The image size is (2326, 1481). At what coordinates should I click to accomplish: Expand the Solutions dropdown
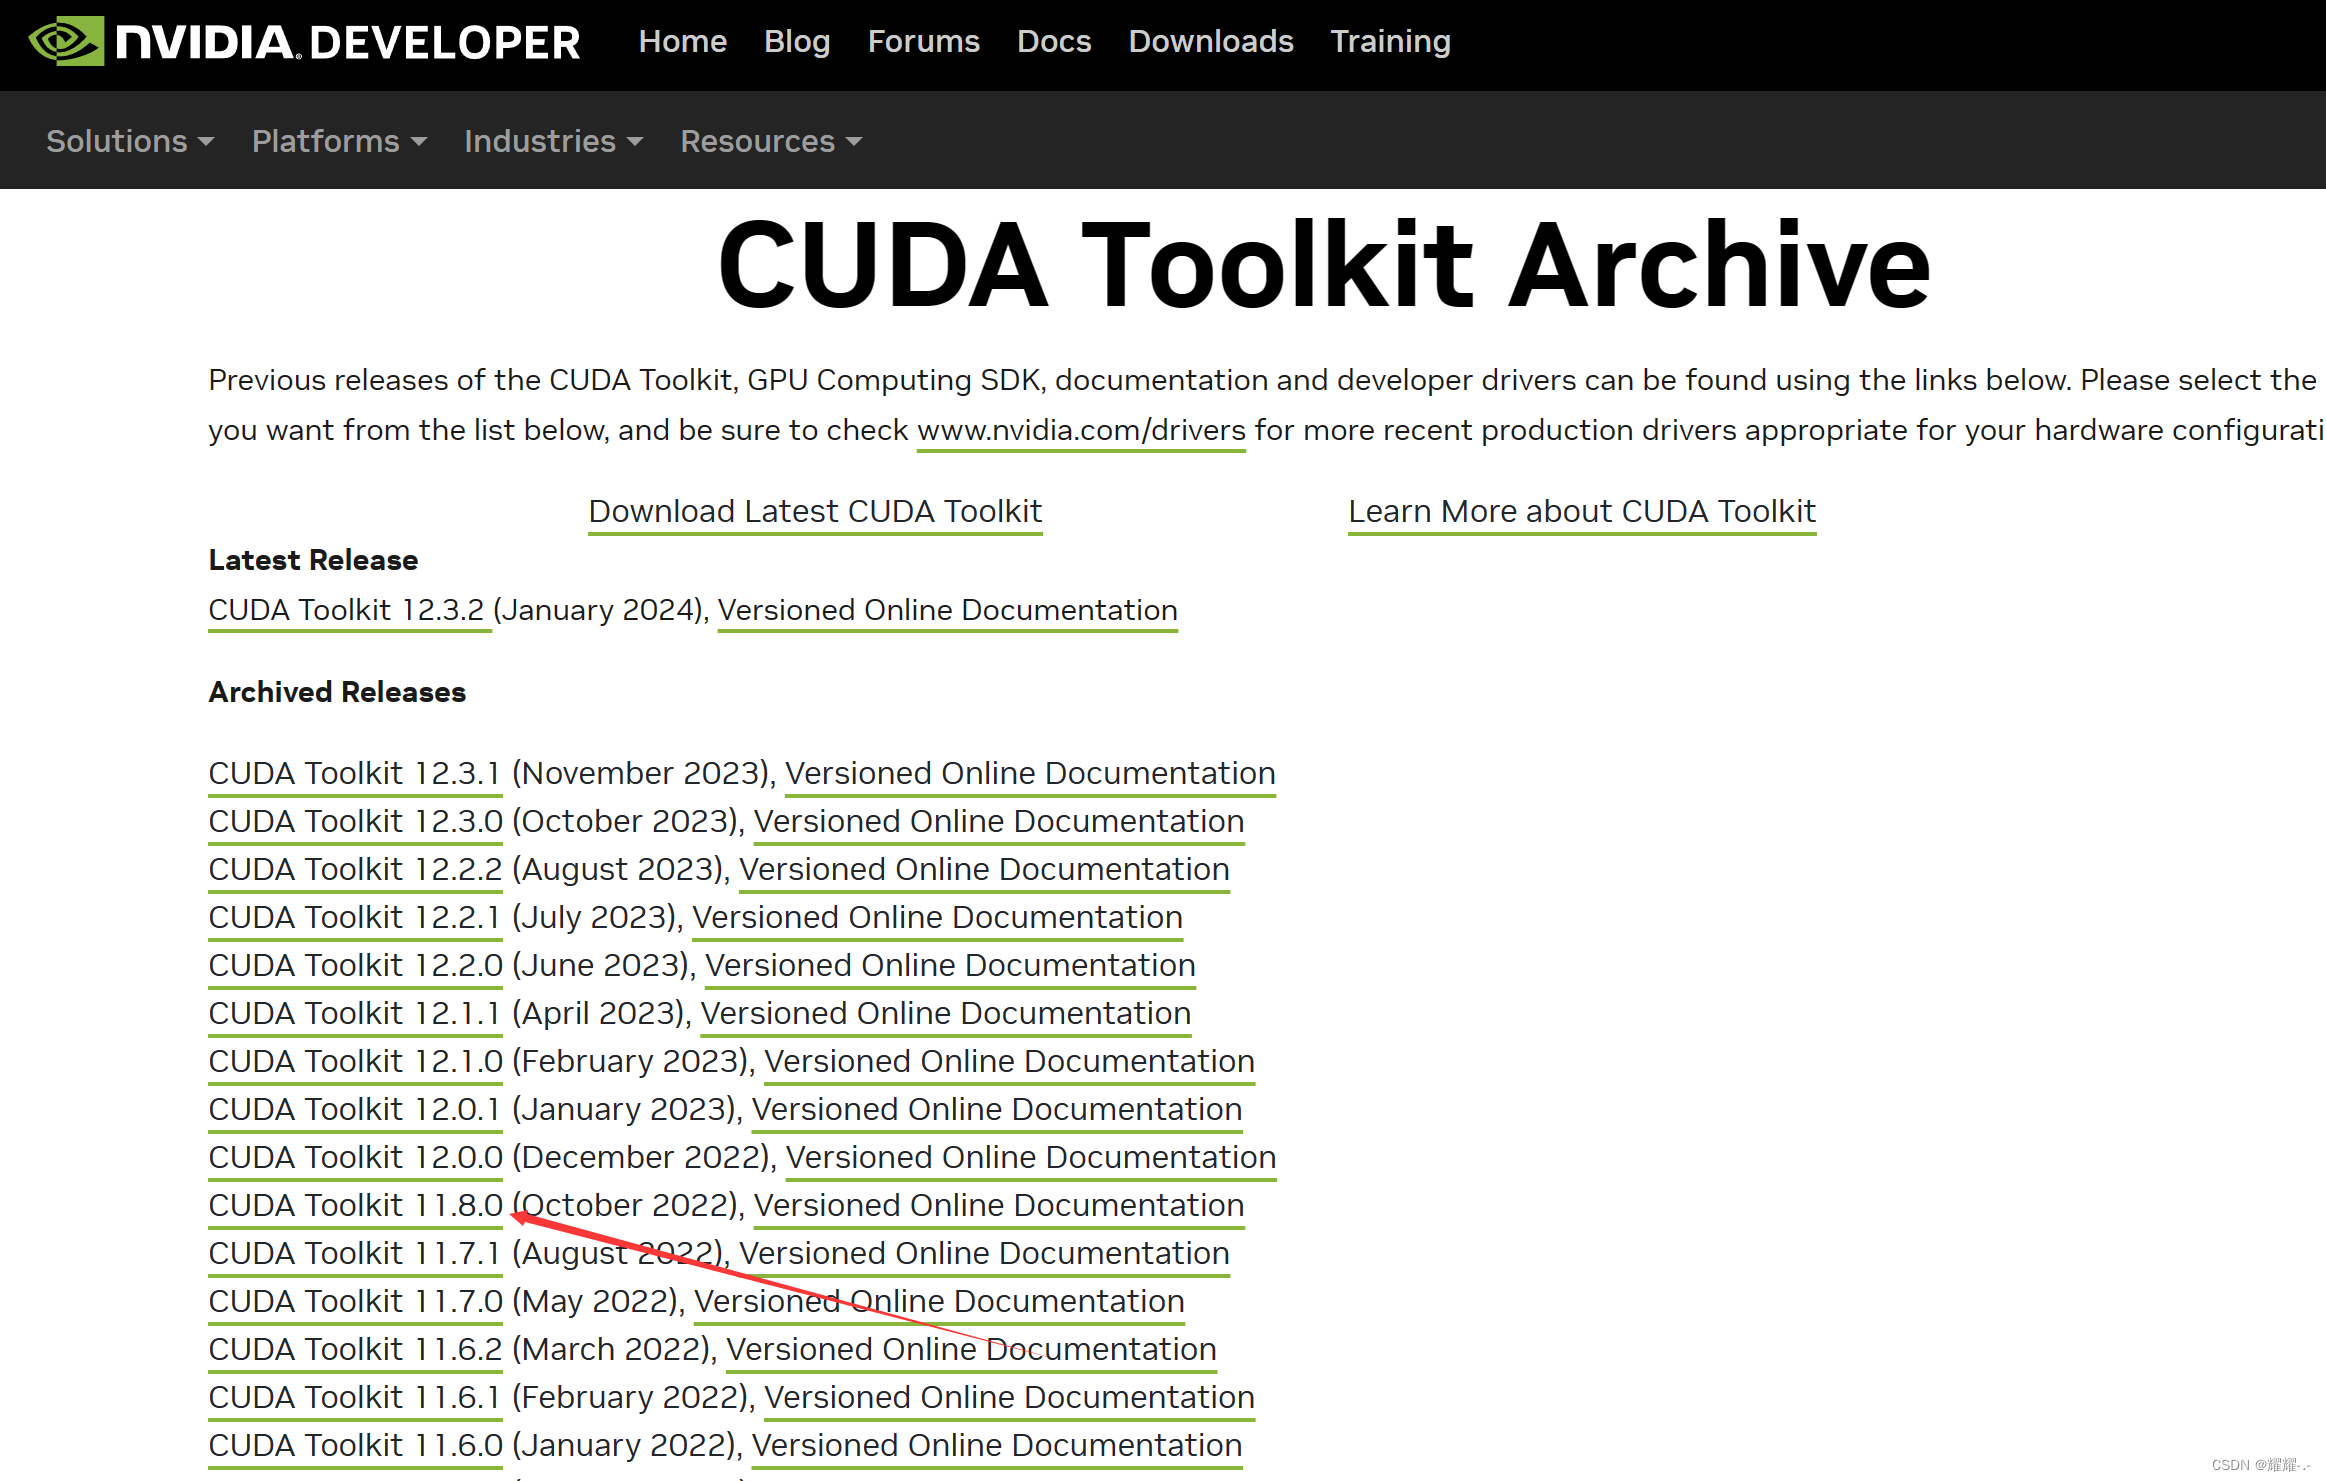tap(130, 141)
